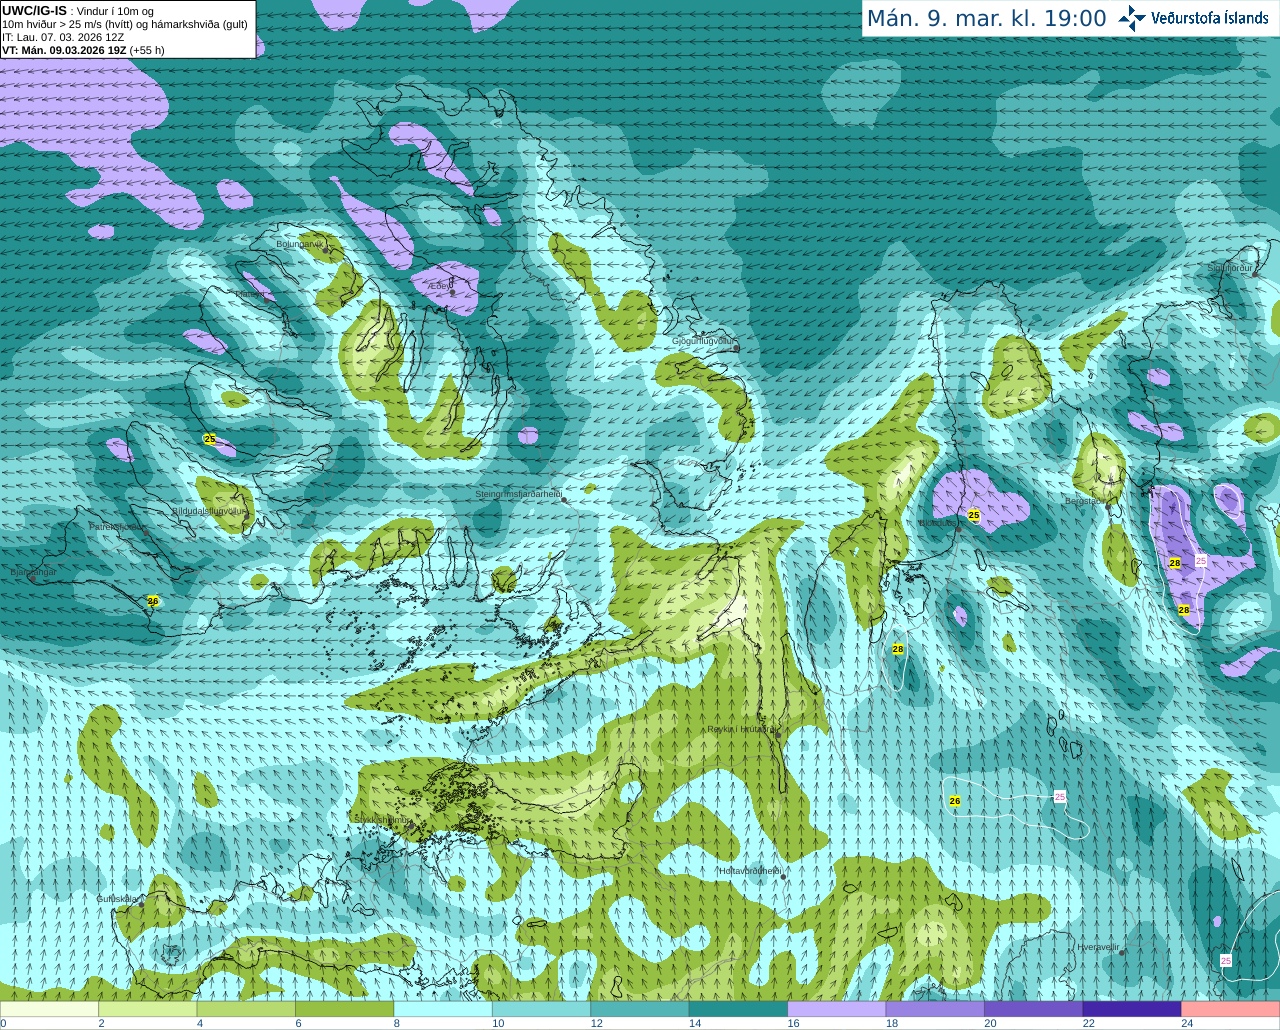The height and width of the screenshot is (1030, 1280).
Task: Select the 4–6 m/s green legend swatch
Action: click(x=246, y=1009)
